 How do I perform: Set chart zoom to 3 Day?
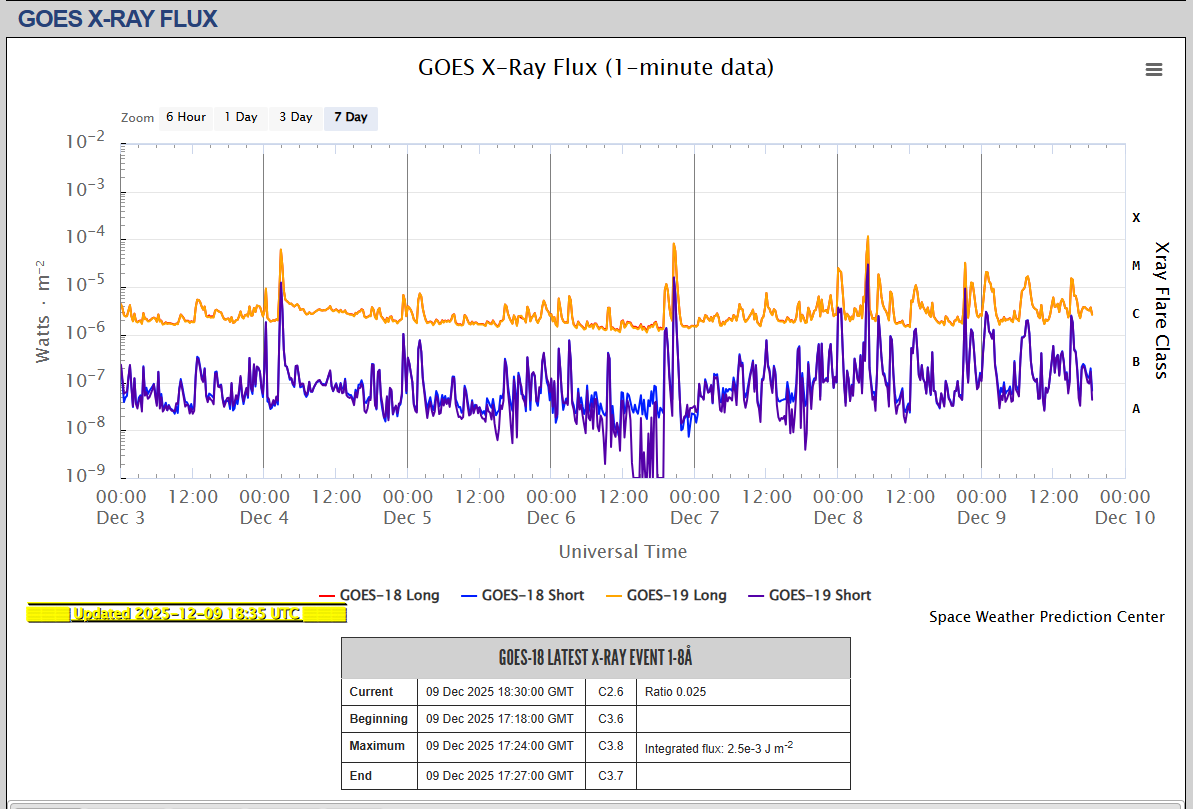click(x=295, y=117)
